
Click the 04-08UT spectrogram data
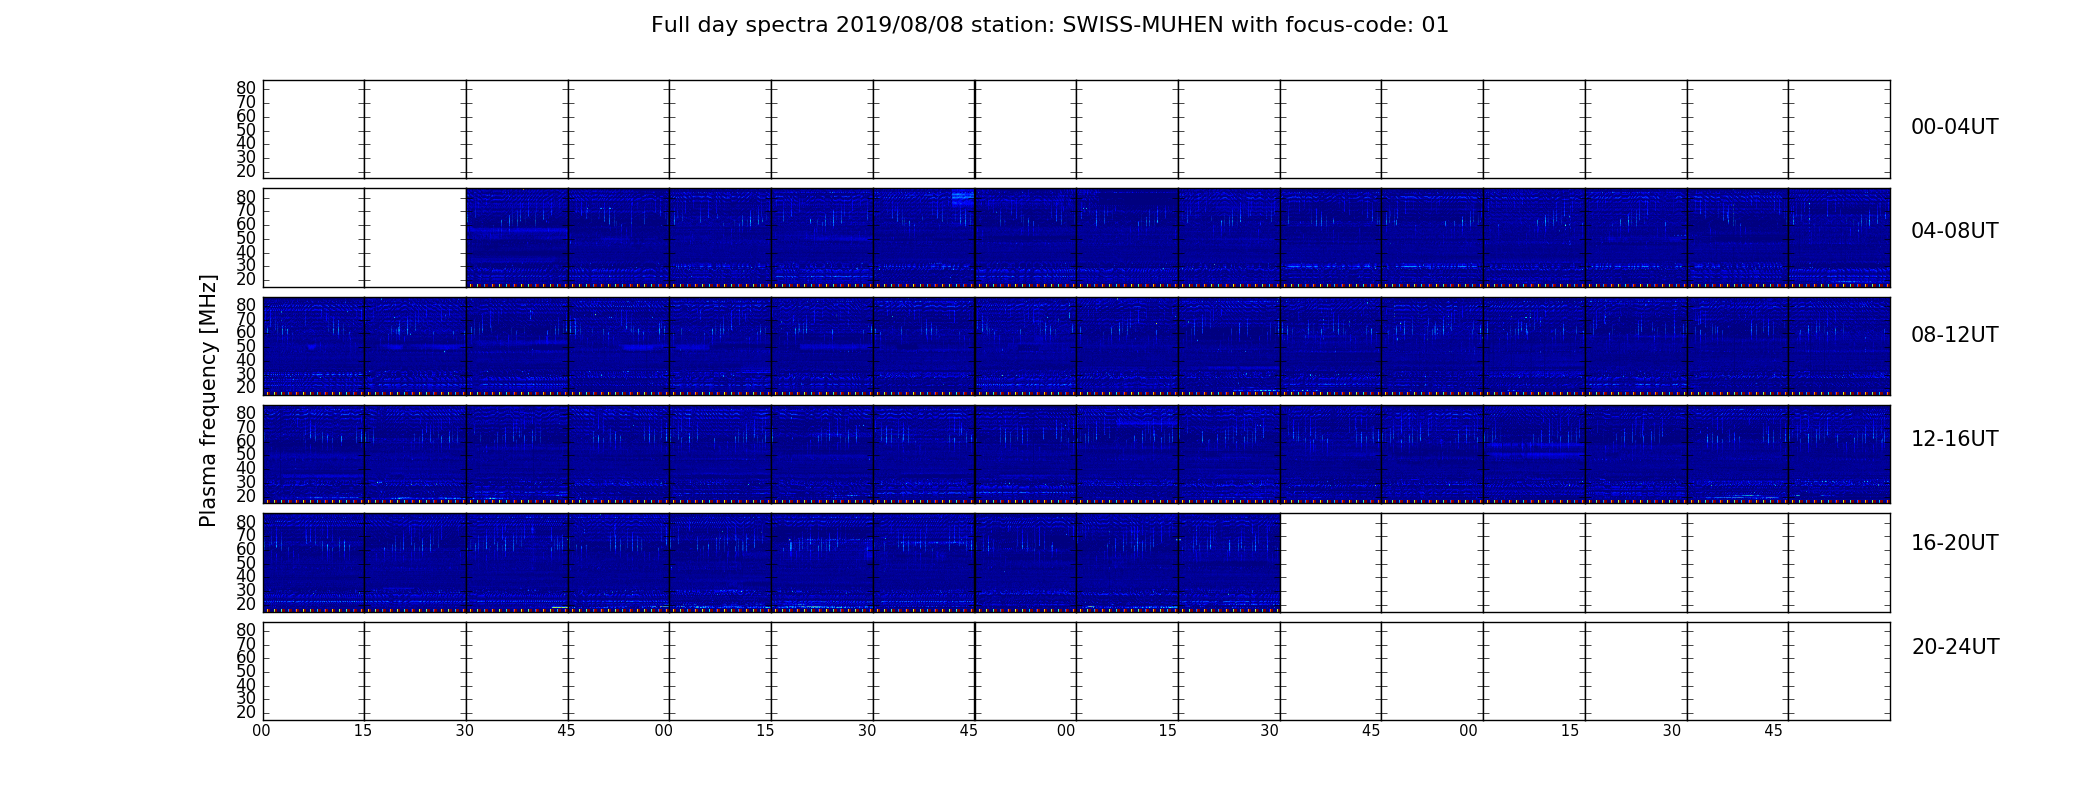[1178, 238]
